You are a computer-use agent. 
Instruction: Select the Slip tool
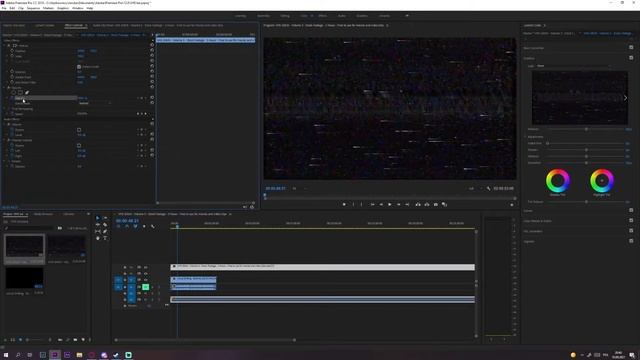[x=98, y=231]
